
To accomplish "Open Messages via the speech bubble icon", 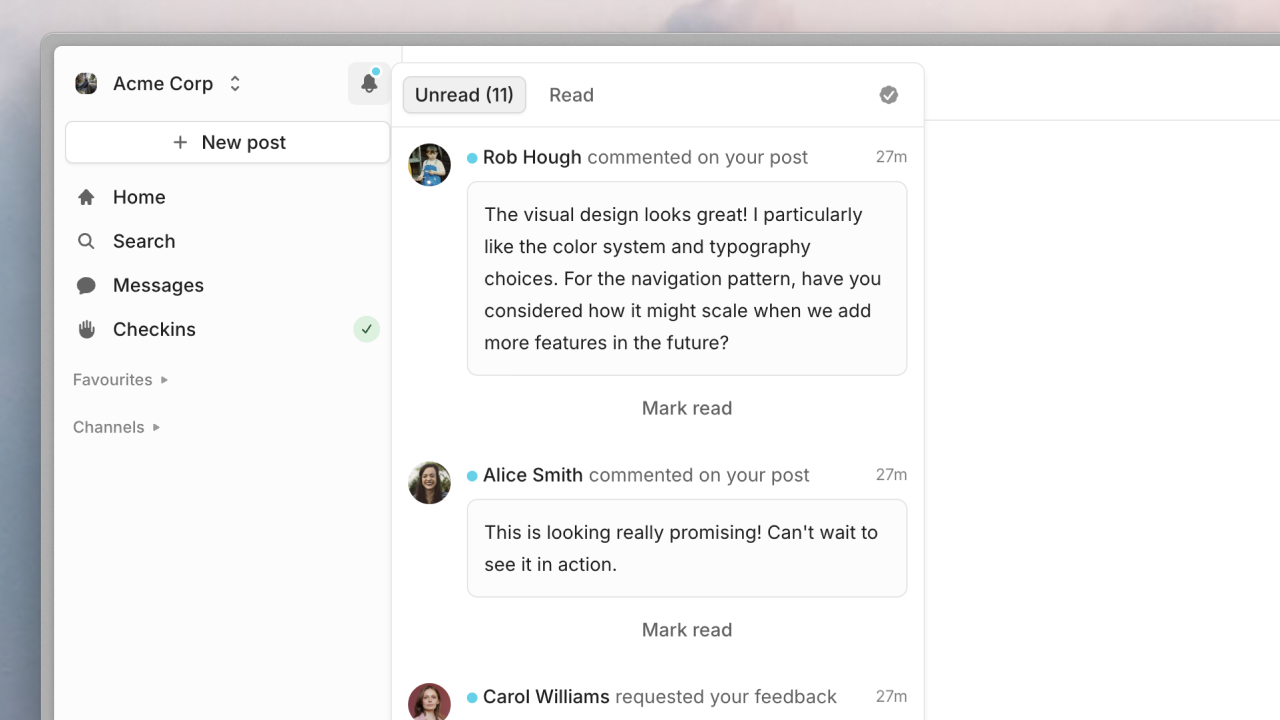I will [x=86, y=285].
